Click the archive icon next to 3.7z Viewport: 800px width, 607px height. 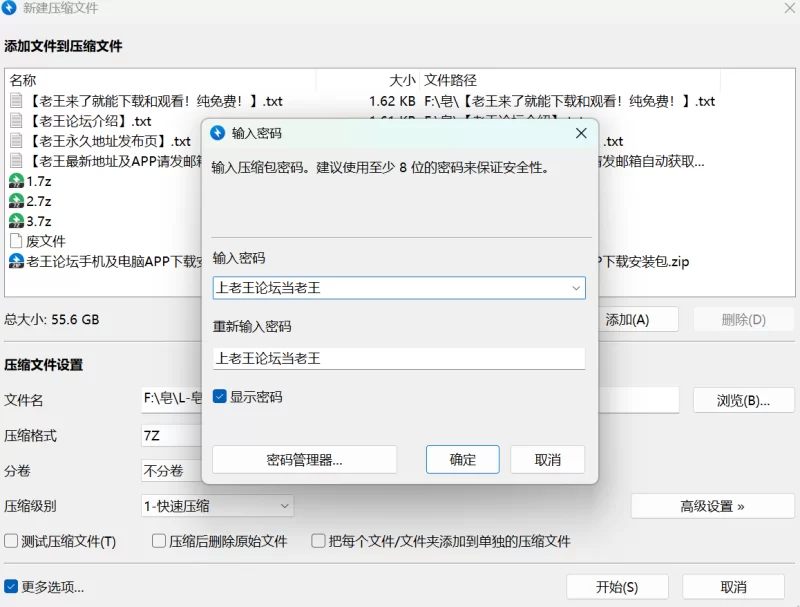coord(16,221)
